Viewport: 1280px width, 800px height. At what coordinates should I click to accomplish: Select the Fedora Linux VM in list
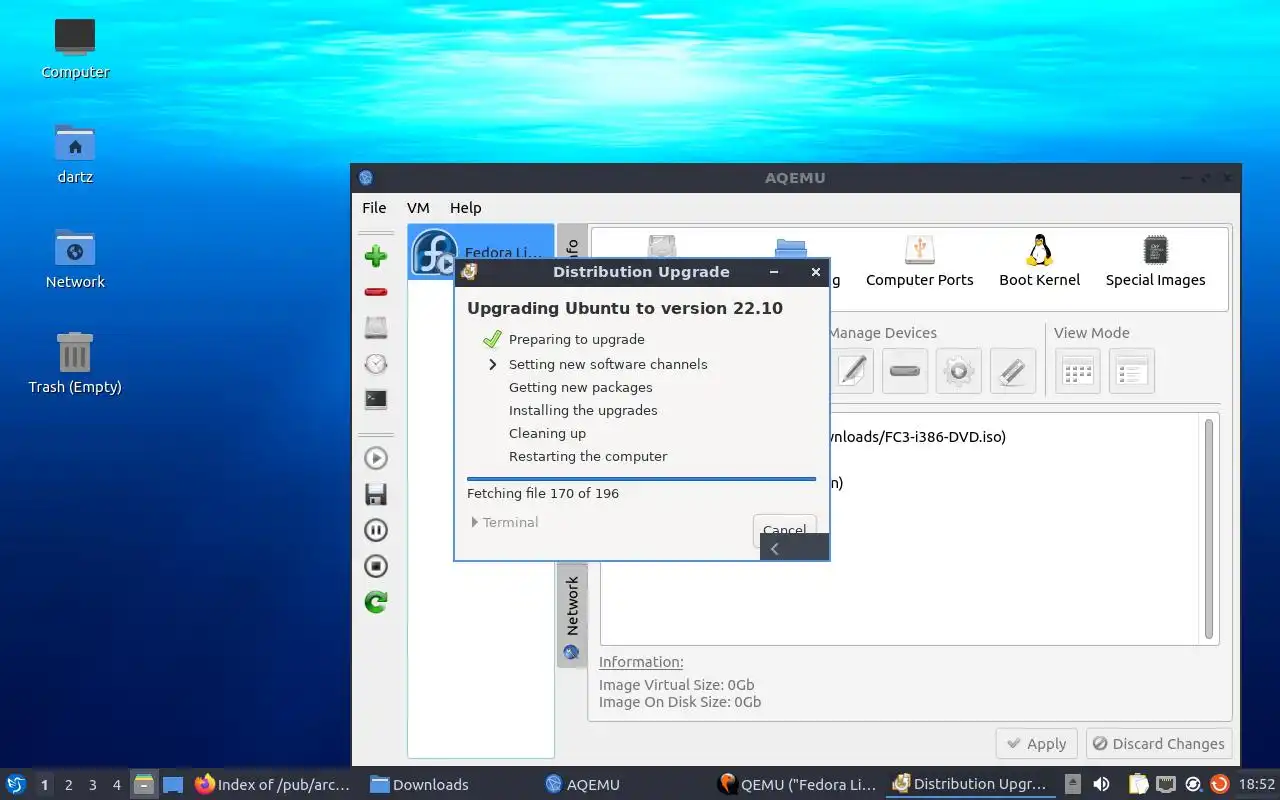(x=480, y=252)
